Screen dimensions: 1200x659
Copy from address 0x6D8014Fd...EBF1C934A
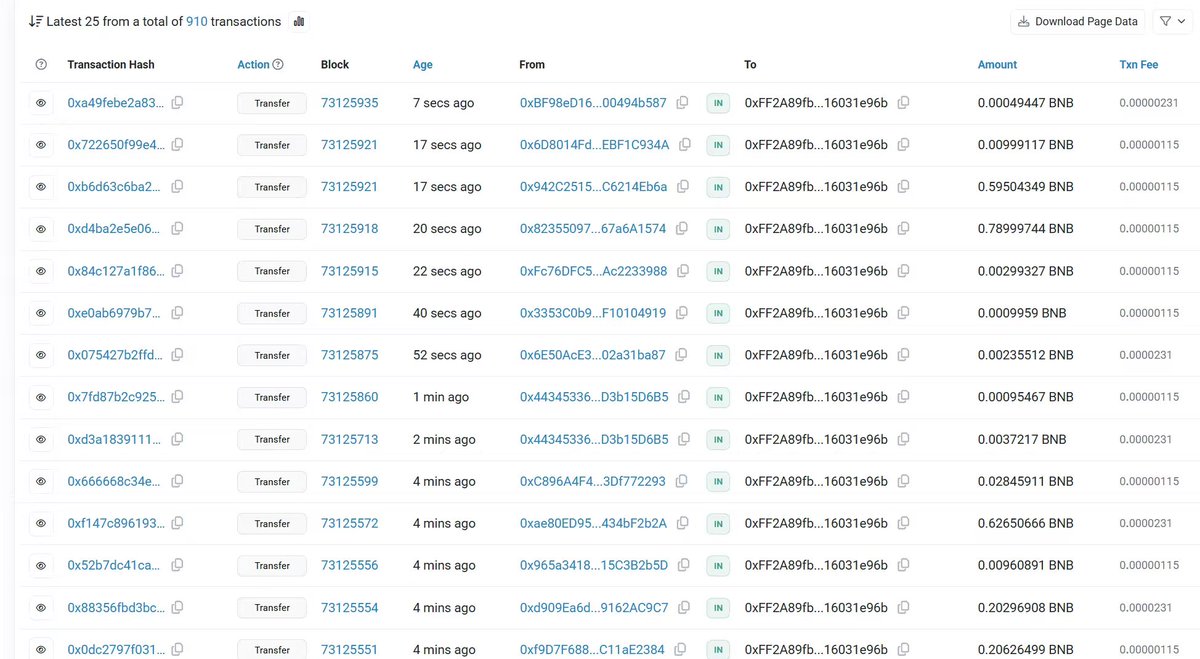point(685,145)
